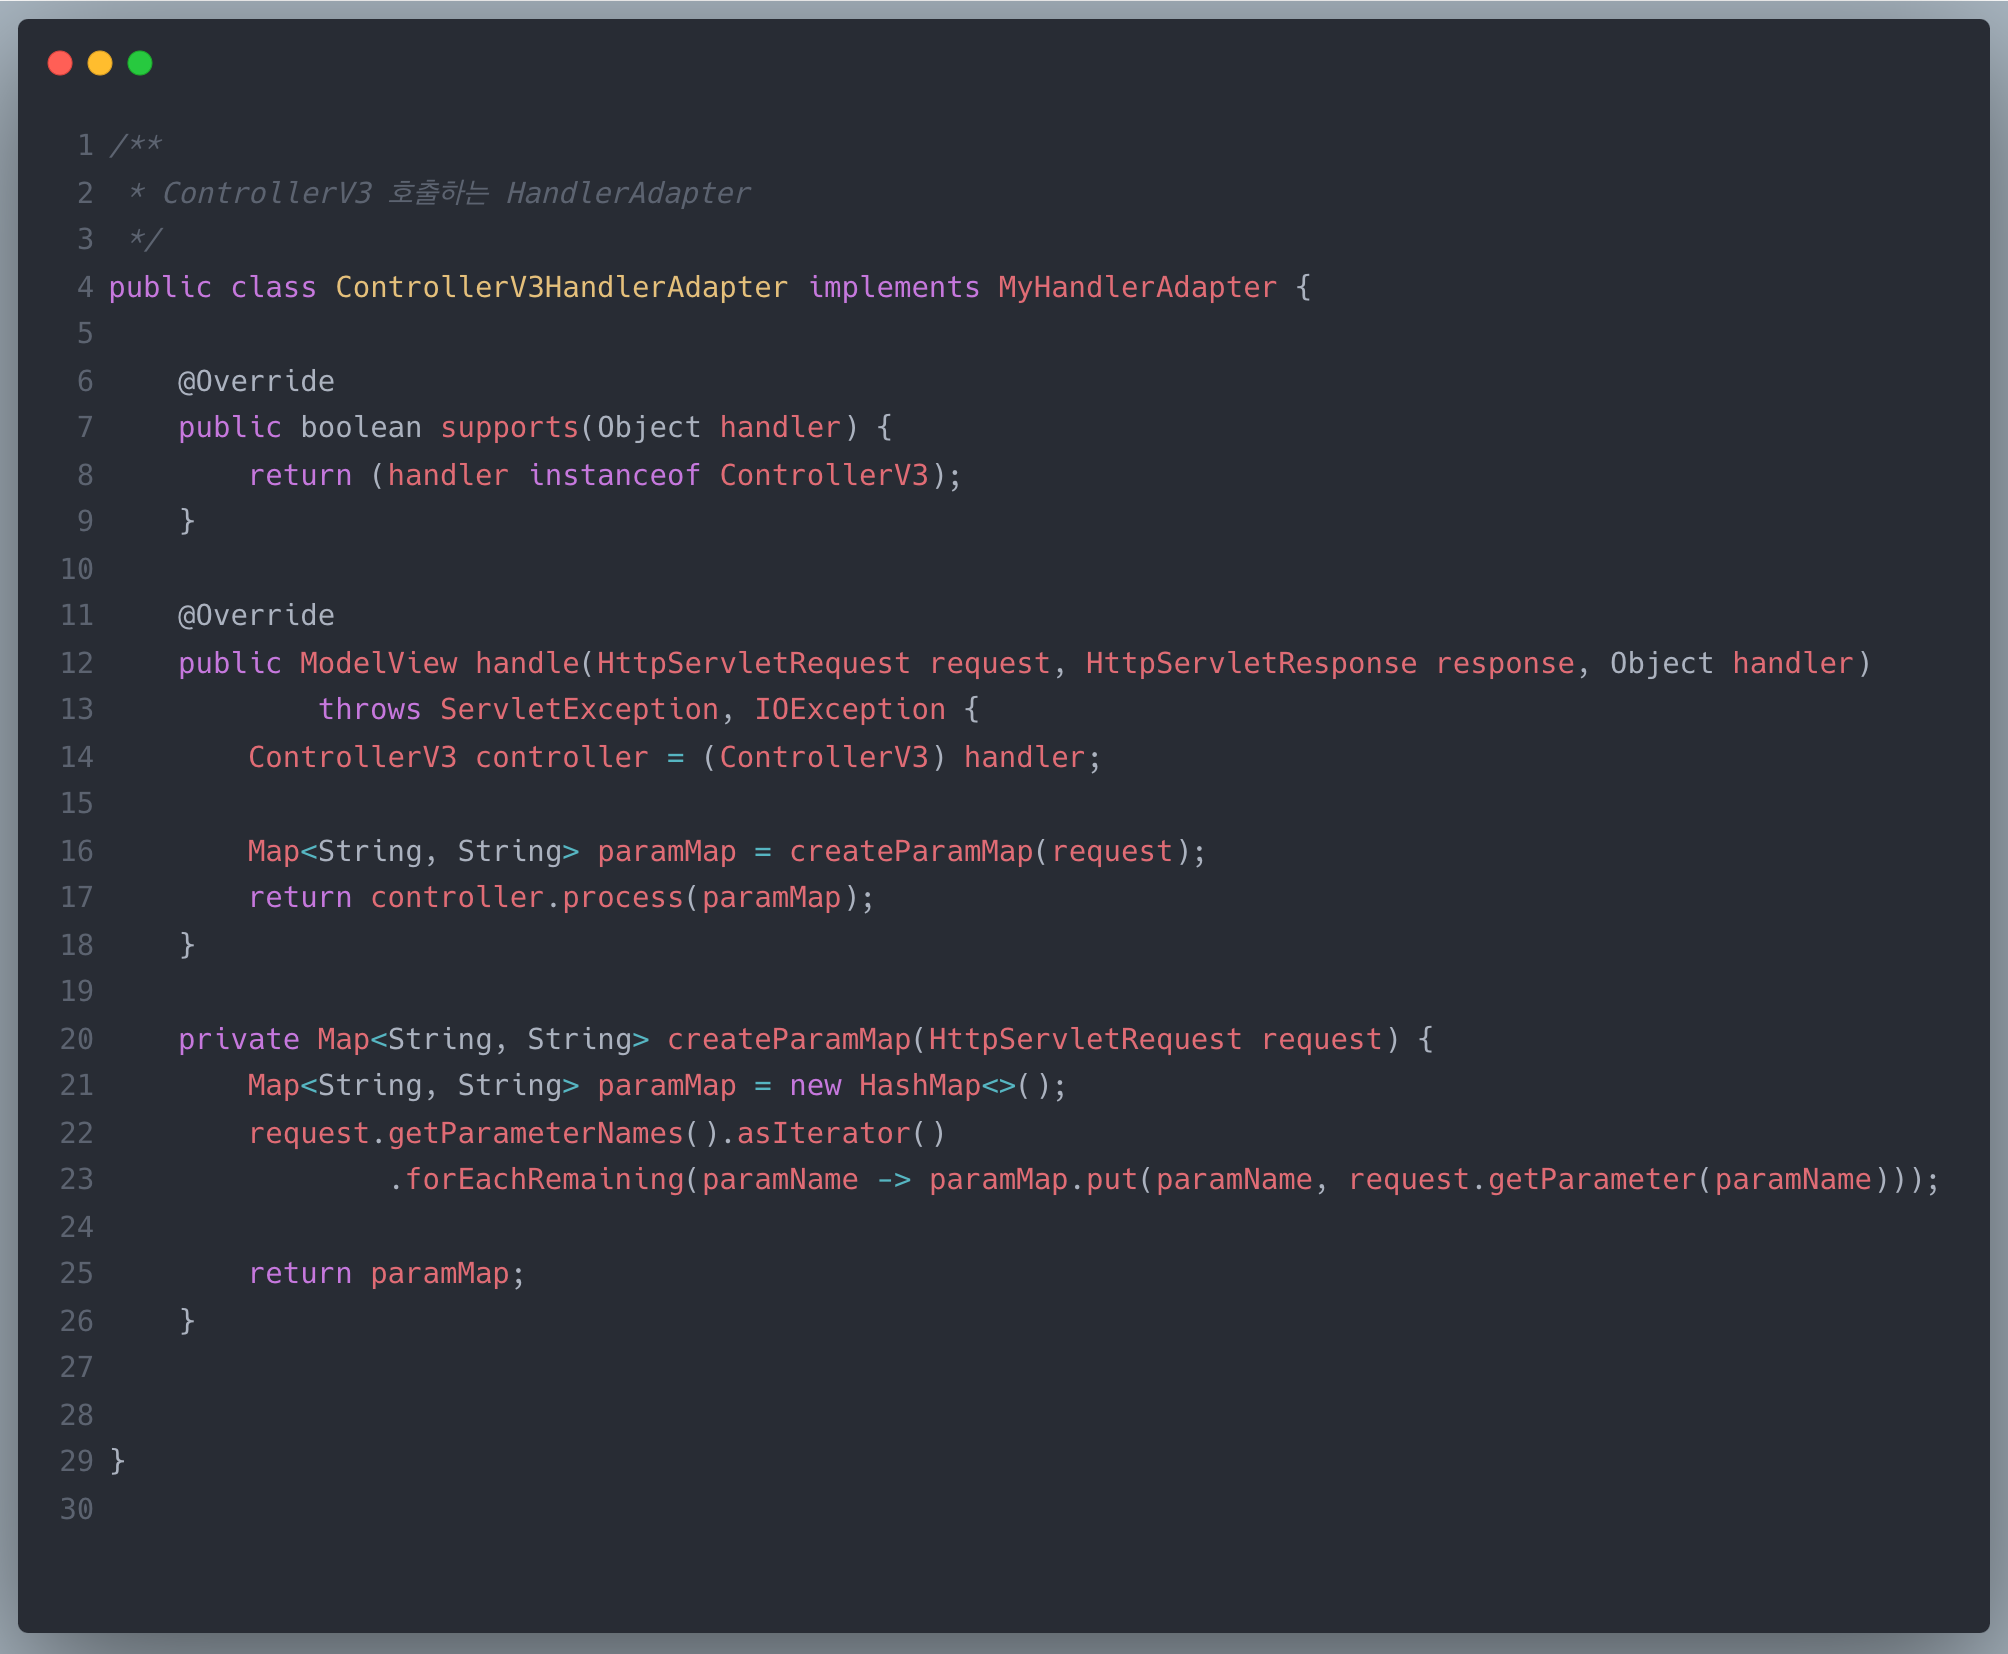The image size is (2008, 1654).
Task: Click MyHandlerAdapter on the class declaration line
Action: click(1137, 288)
